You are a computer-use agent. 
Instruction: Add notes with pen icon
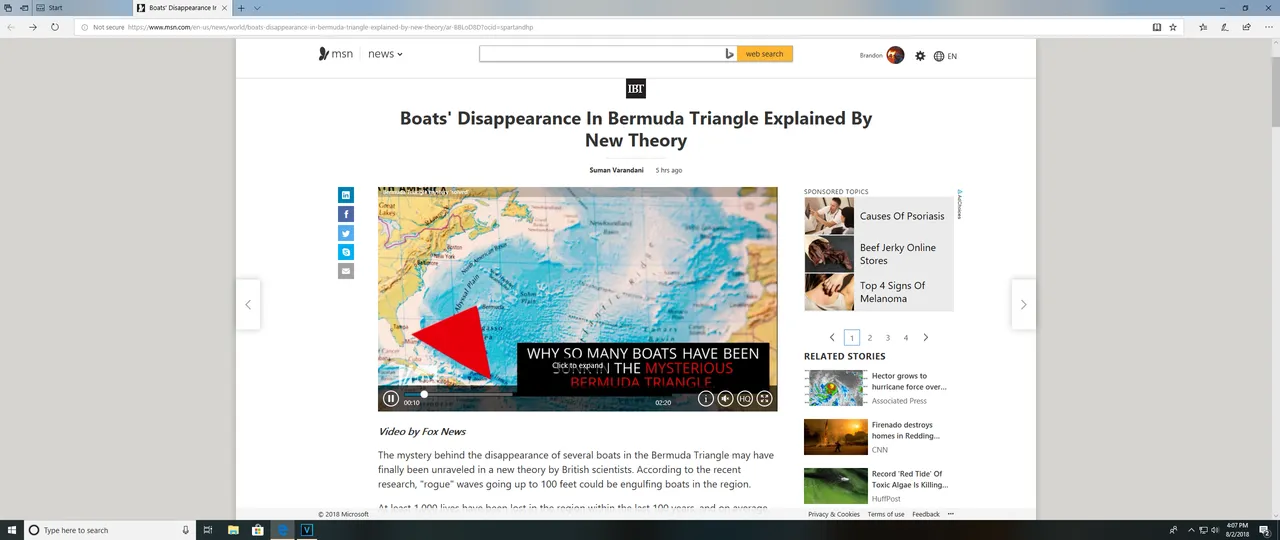[x=1225, y=27]
